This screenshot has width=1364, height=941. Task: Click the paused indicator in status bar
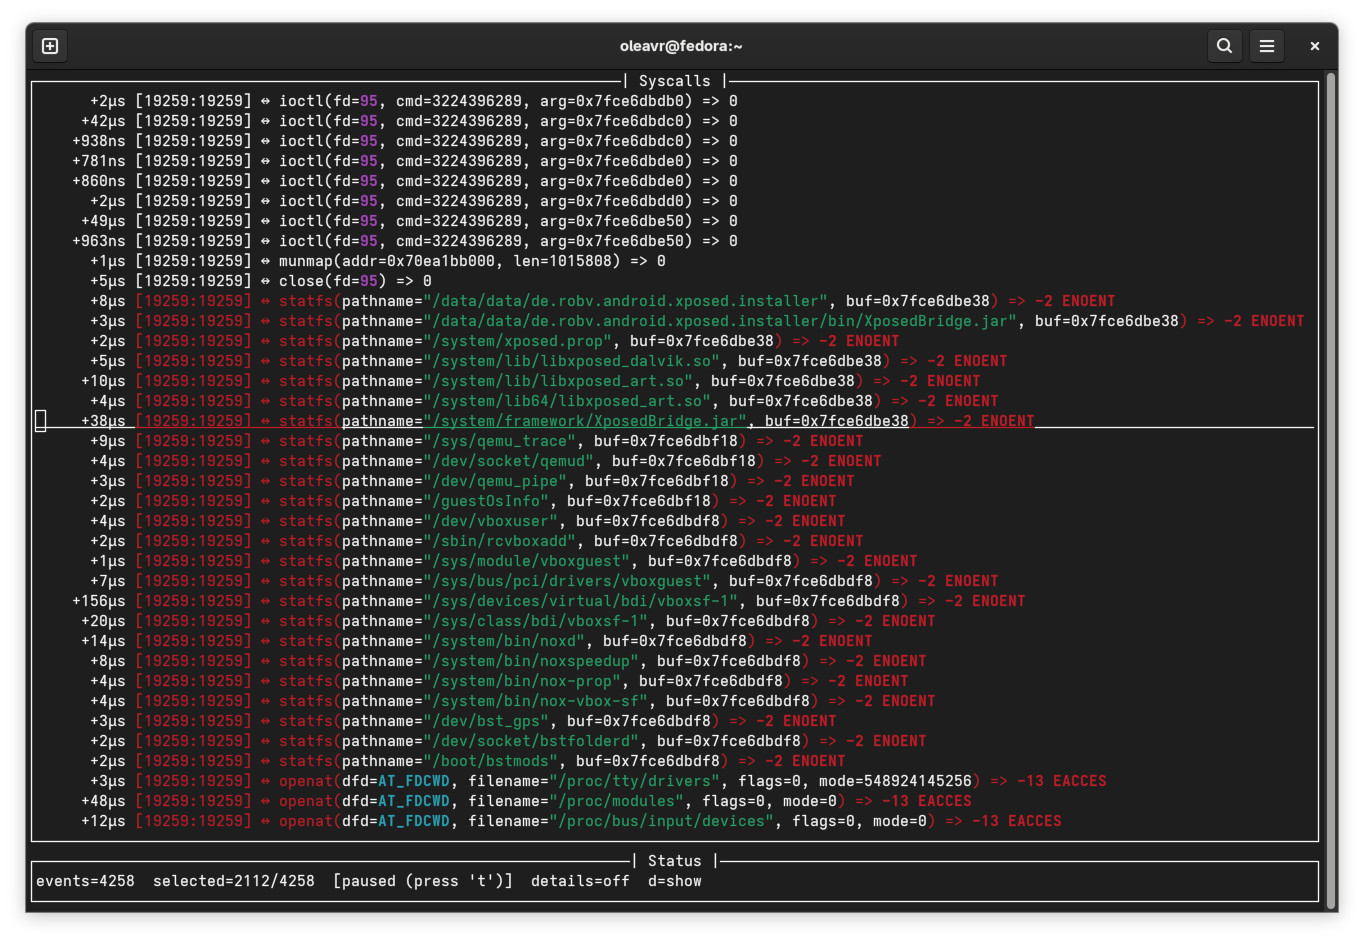pyautogui.click(x=422, y=881)
